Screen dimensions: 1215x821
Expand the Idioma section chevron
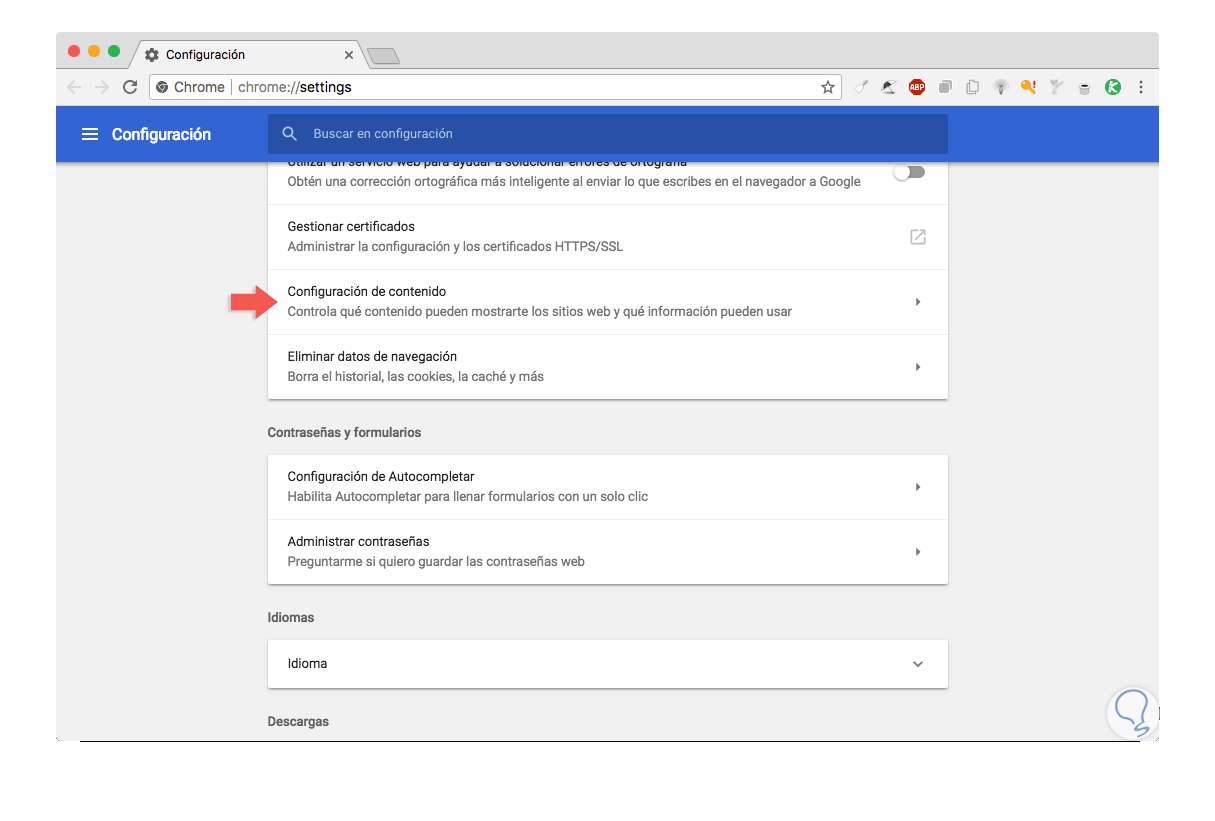coord(918,664)
